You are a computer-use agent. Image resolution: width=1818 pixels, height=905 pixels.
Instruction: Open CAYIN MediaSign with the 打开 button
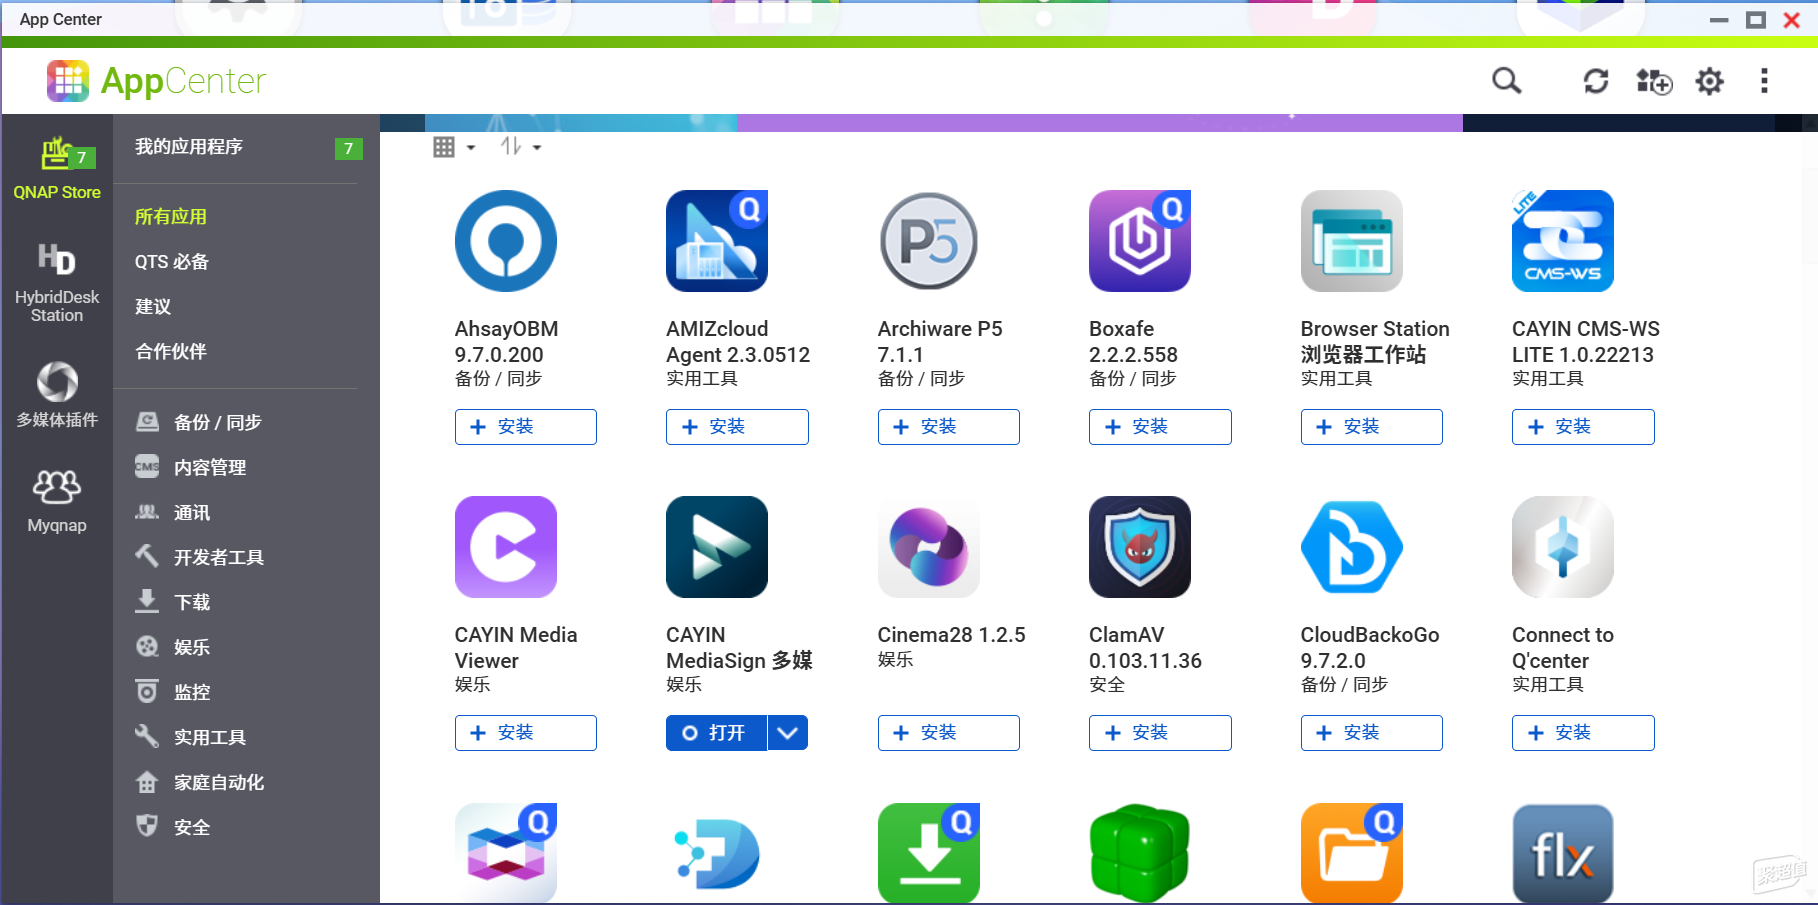pyautogui.click(x=716, y=733)
